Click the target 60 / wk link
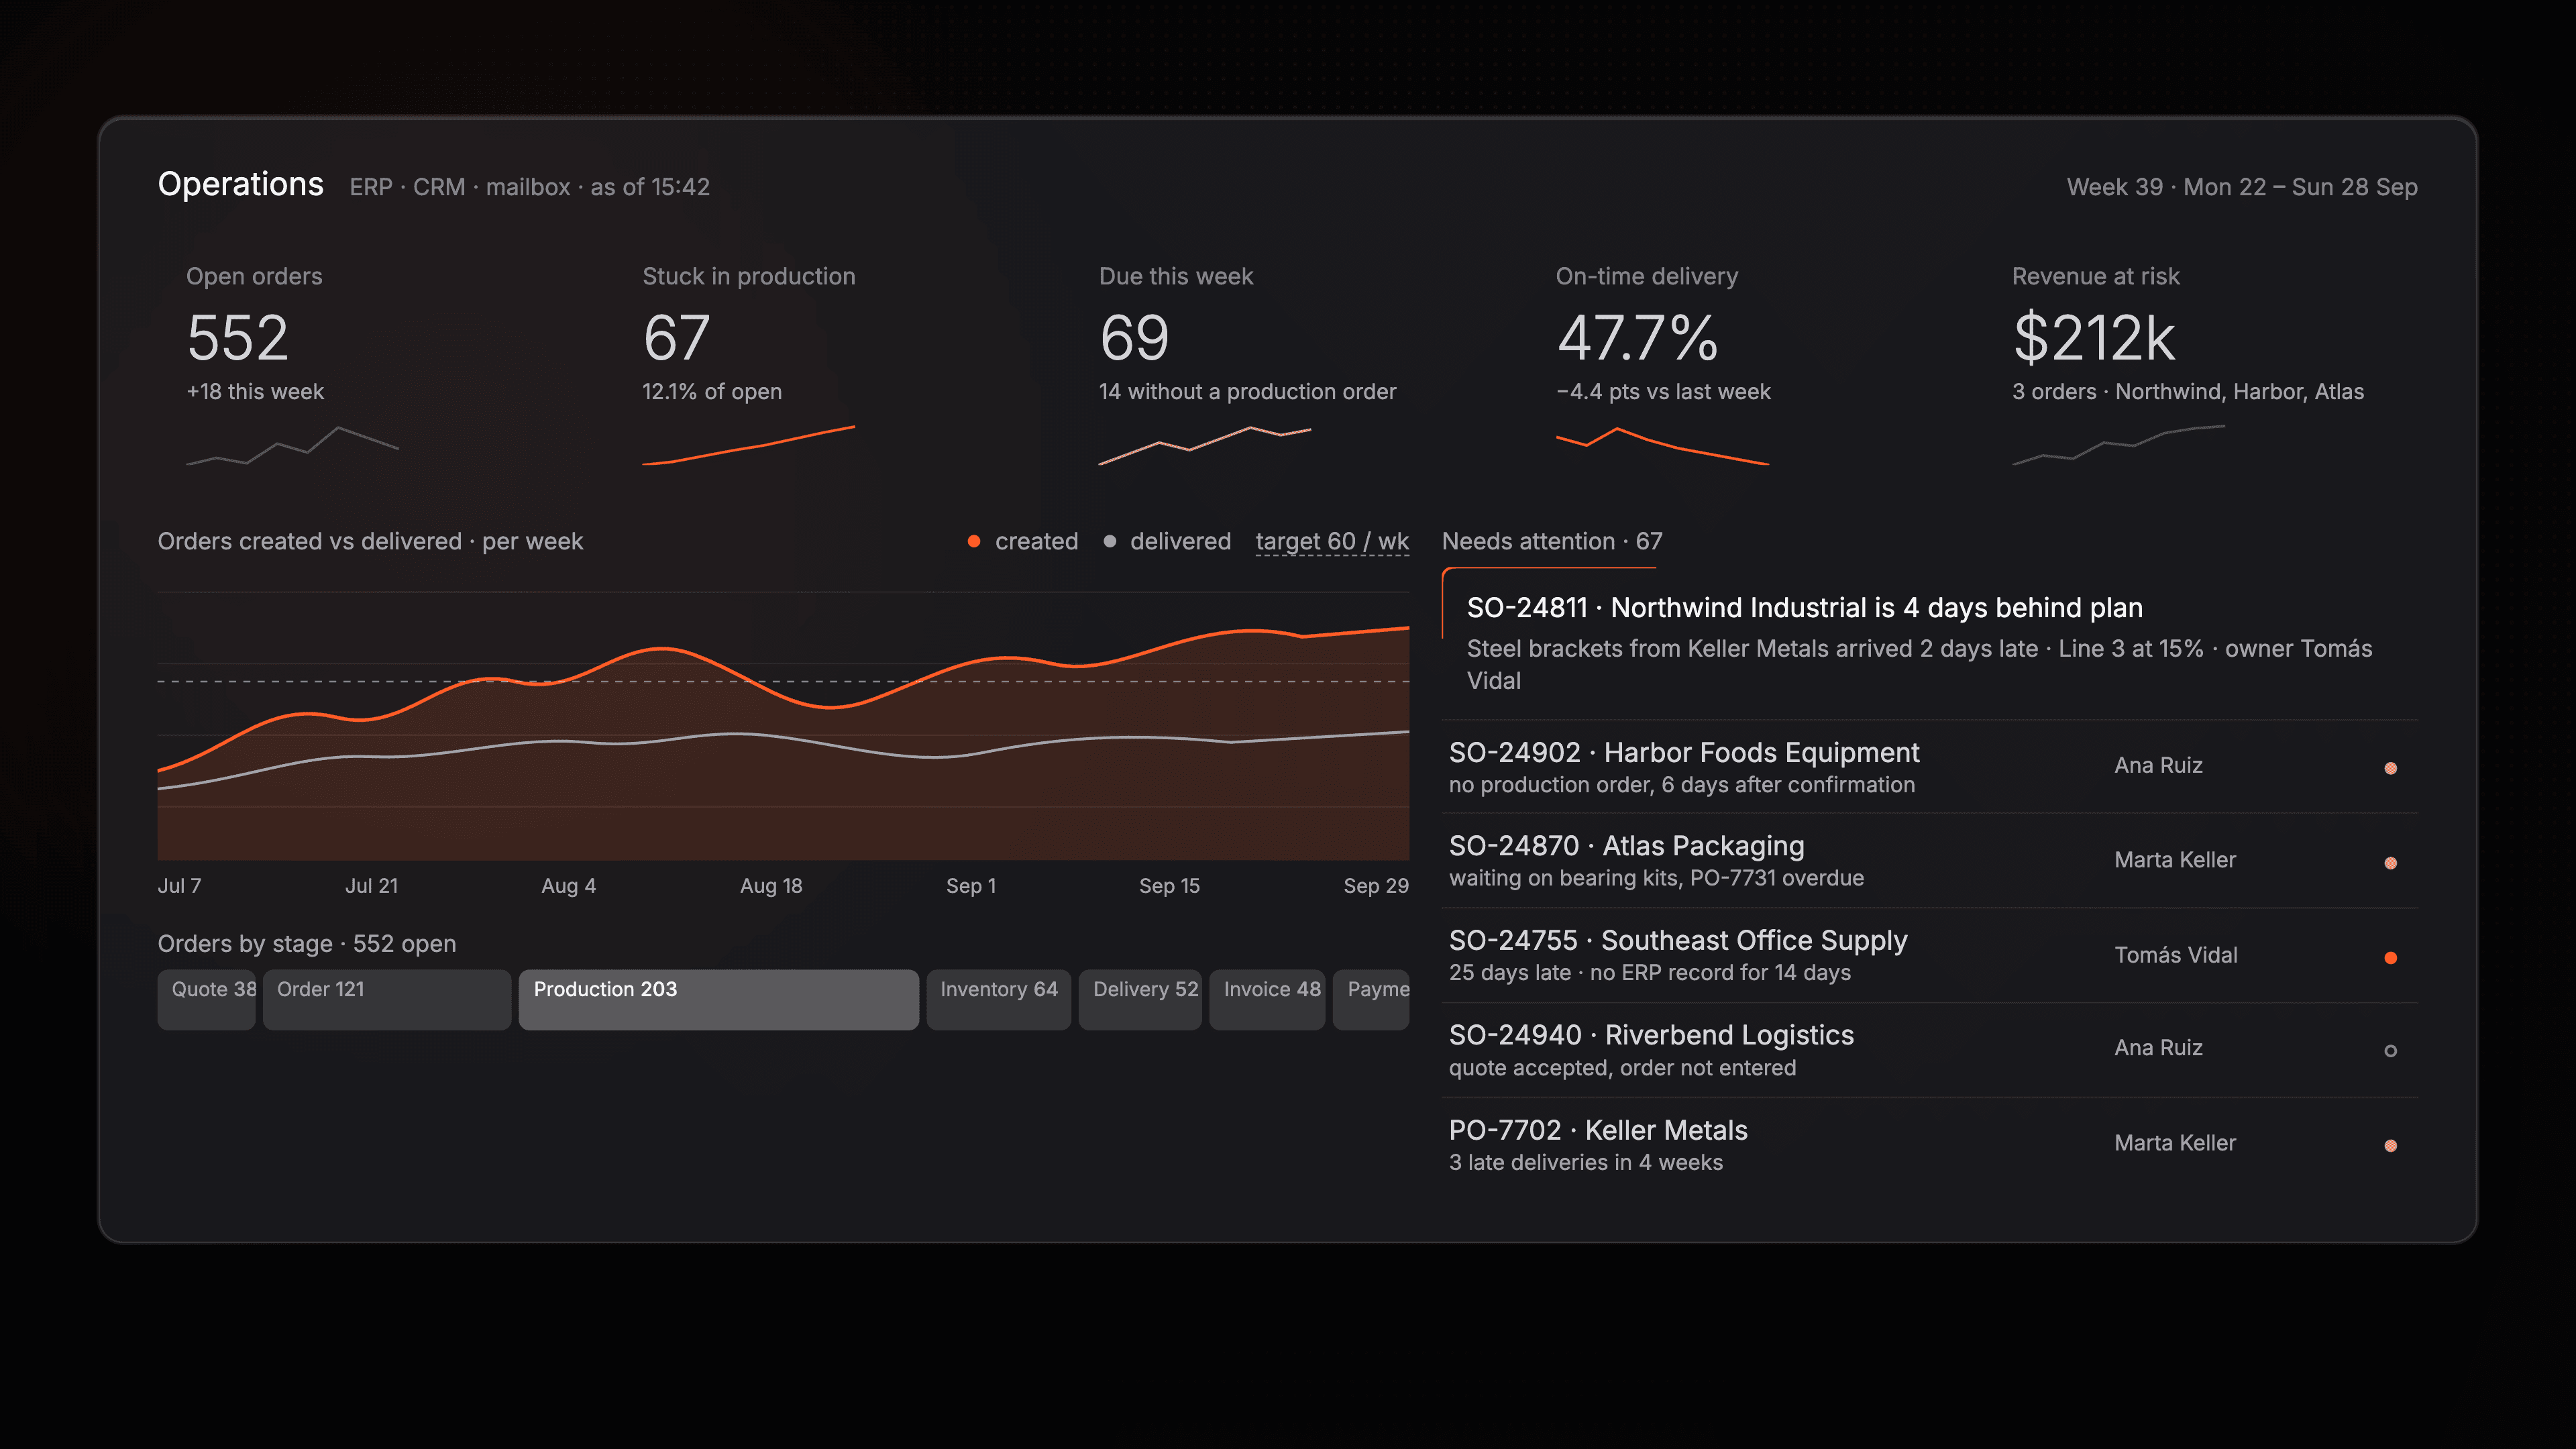Image resolution: width=2576 pixels, height=1449 pixels. 1332,541
